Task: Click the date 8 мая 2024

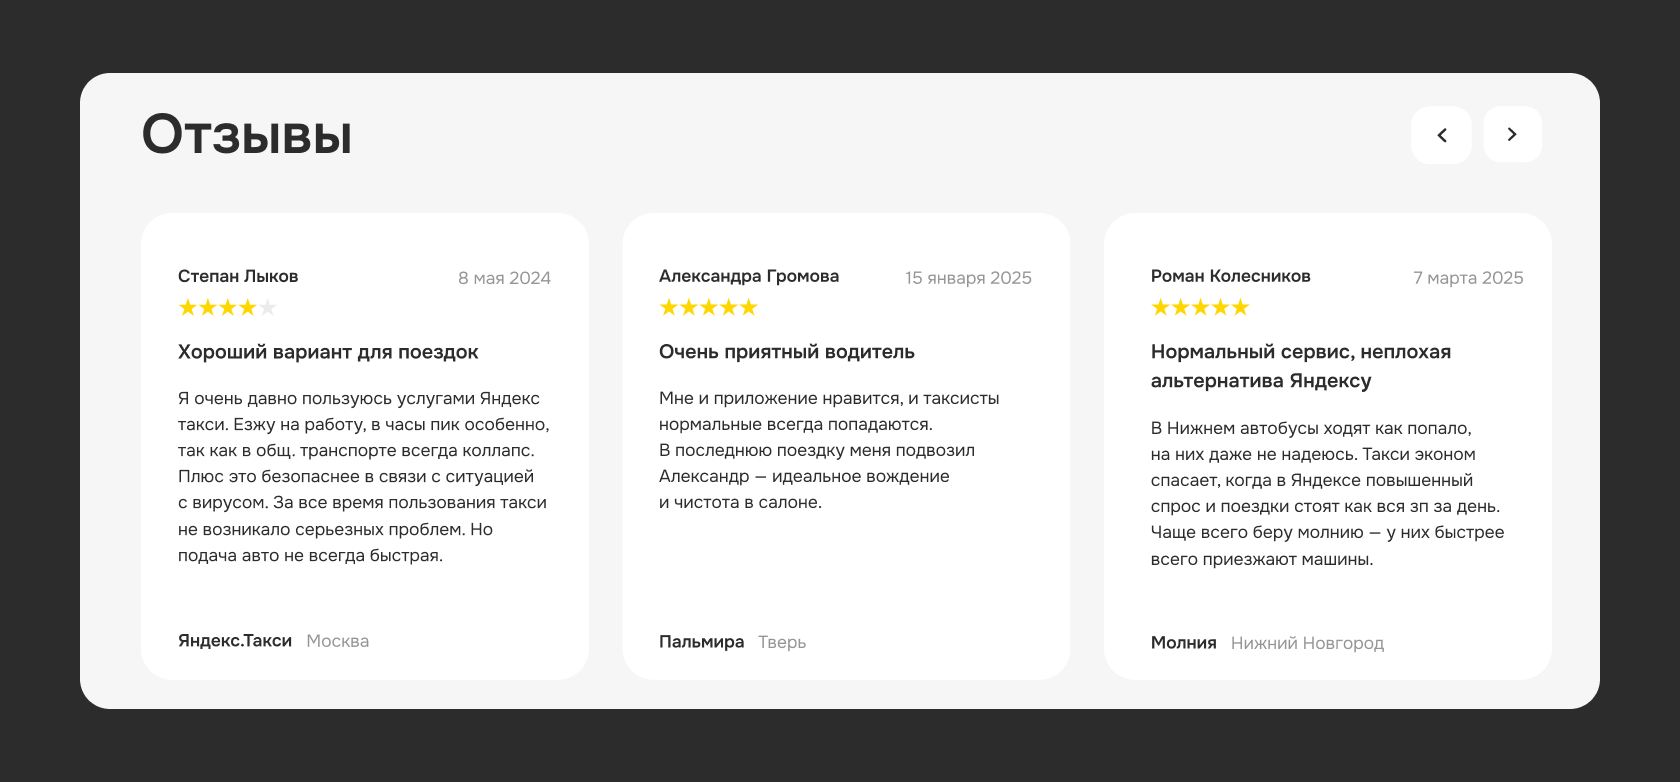Action: [504, 278]
